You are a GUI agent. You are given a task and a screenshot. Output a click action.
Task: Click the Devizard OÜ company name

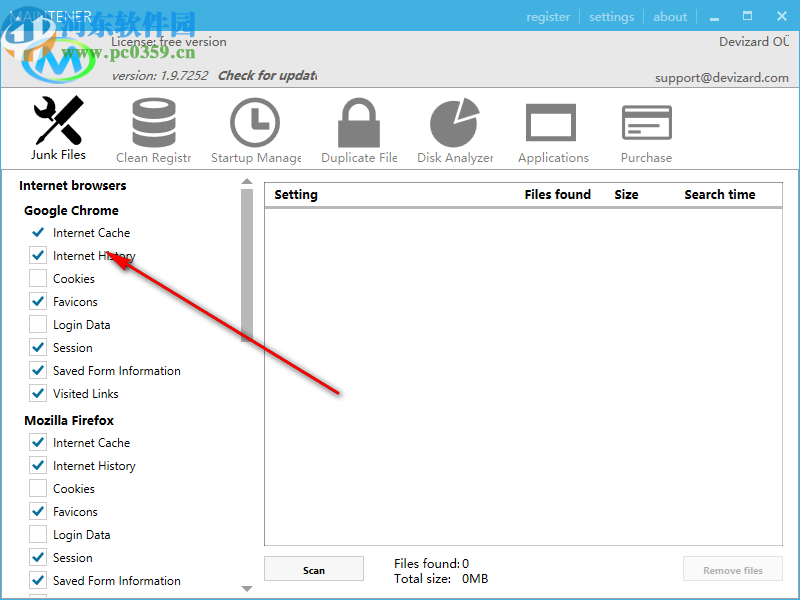[x=754, y=41]
